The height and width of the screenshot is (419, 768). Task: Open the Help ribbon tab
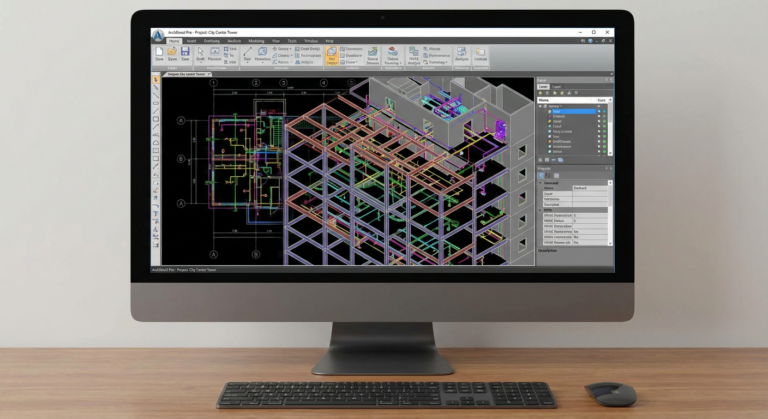[330, 41]
